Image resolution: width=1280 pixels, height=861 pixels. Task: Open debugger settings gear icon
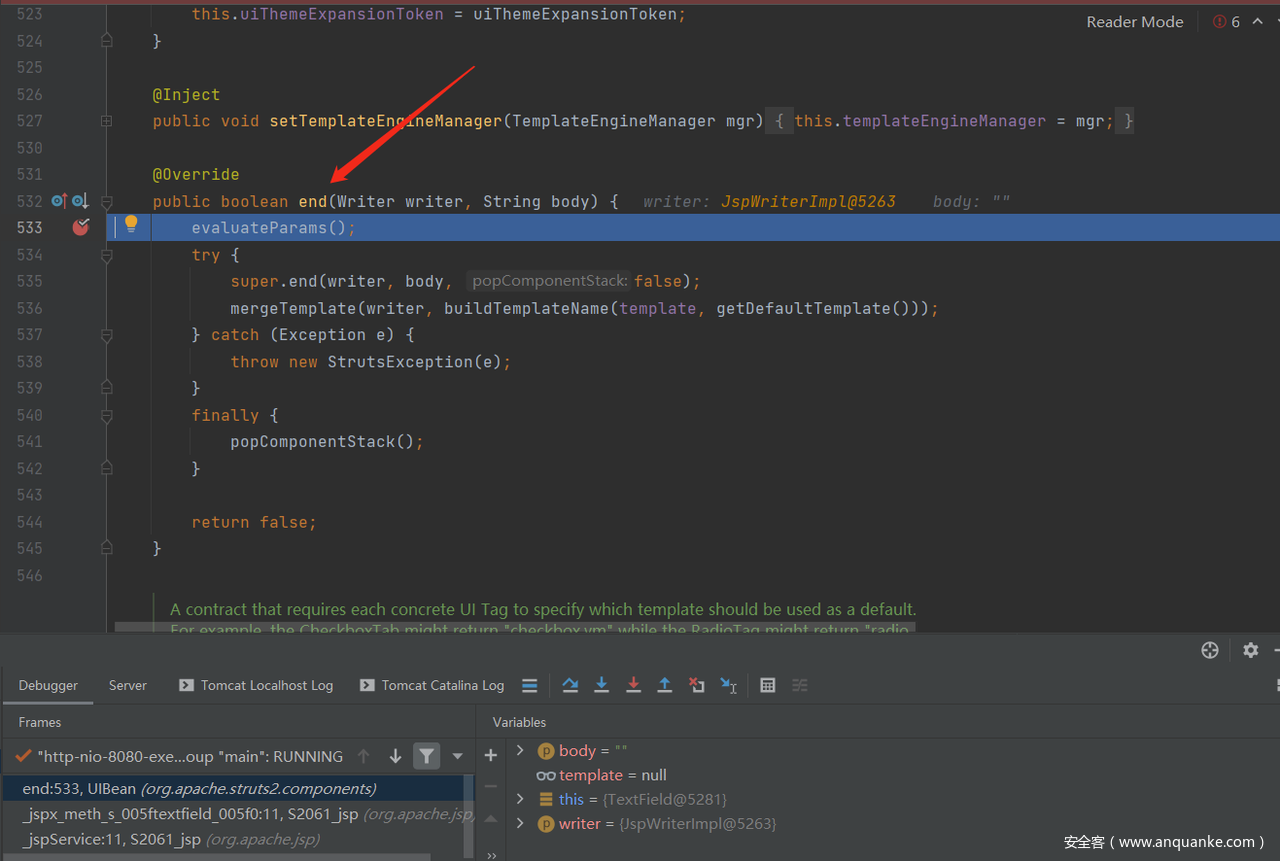pyautogui.click(x=1250, y=650)
